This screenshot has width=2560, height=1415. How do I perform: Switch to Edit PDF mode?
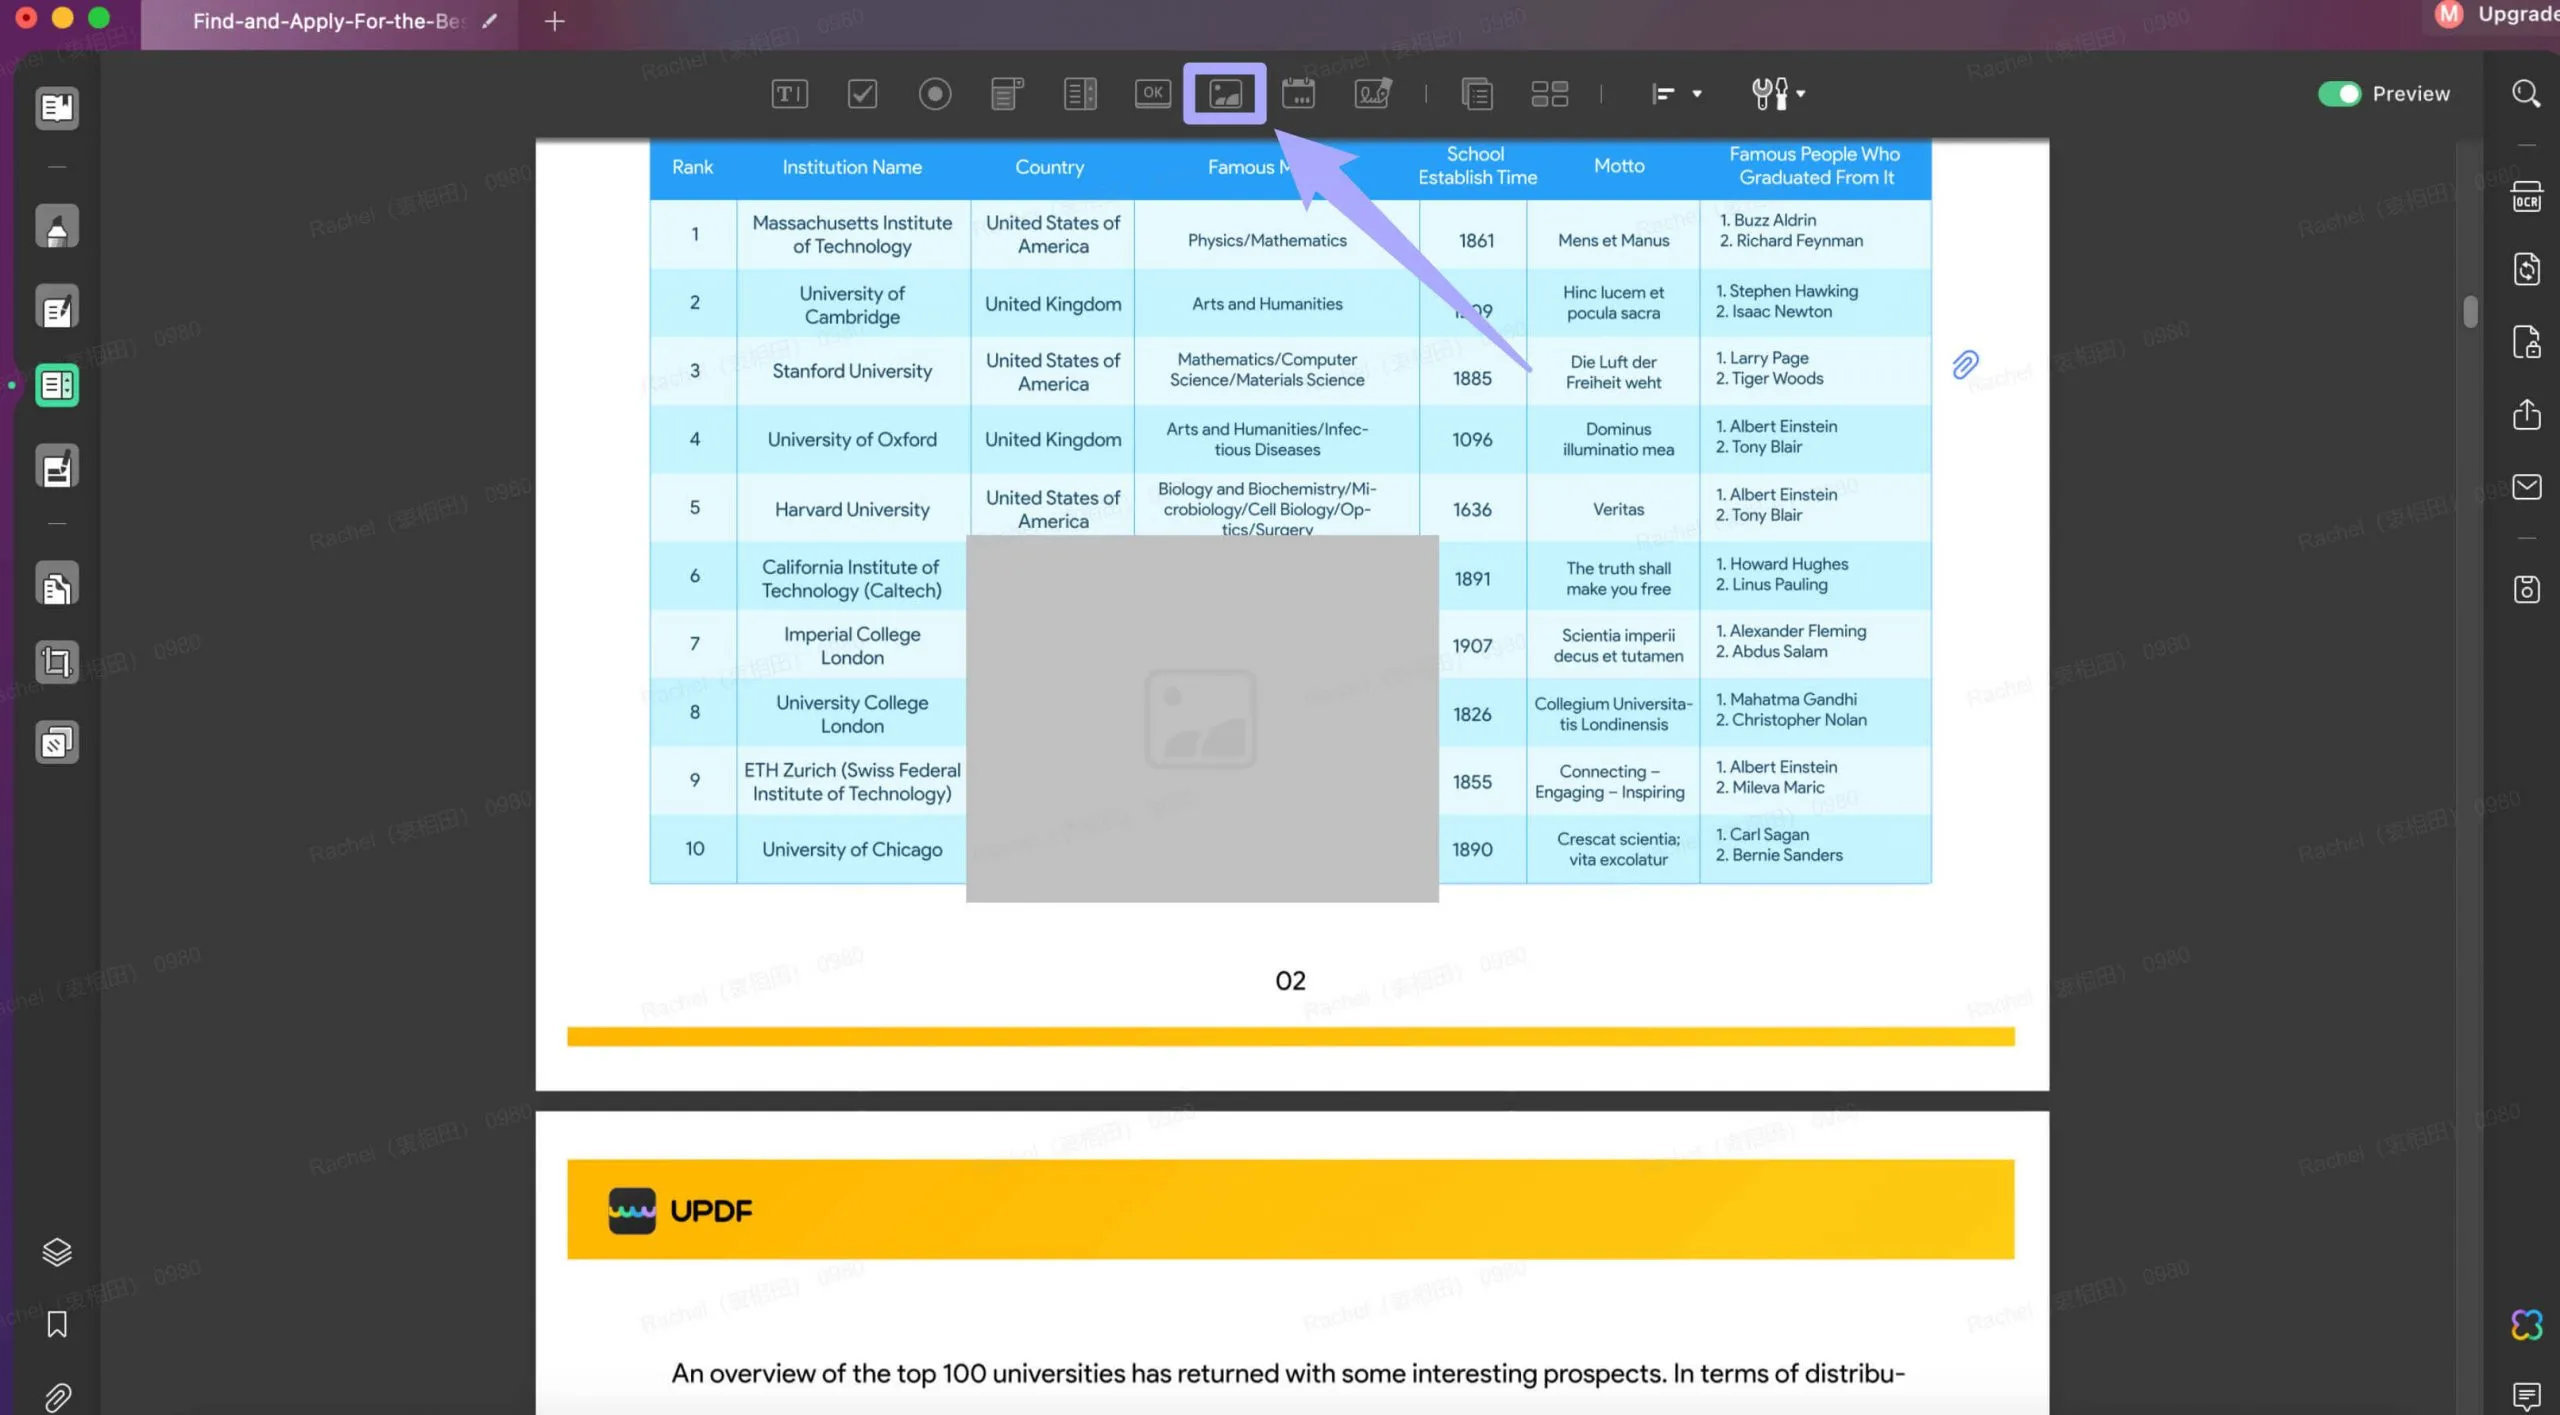pyautogui.click(x=57, y=307)
